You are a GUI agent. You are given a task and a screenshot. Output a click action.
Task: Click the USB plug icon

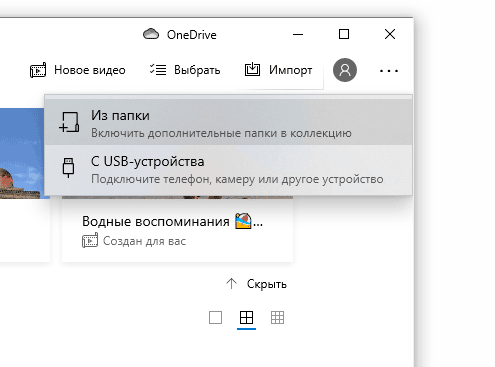point(68,168)
